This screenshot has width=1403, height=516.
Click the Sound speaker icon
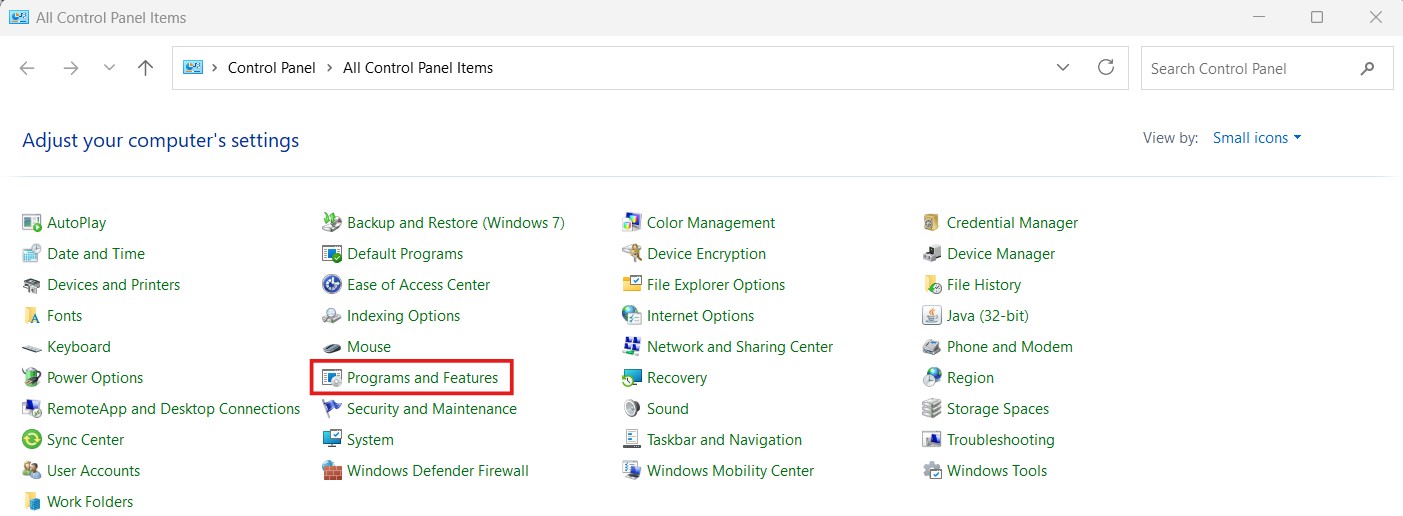pos(632,409)
